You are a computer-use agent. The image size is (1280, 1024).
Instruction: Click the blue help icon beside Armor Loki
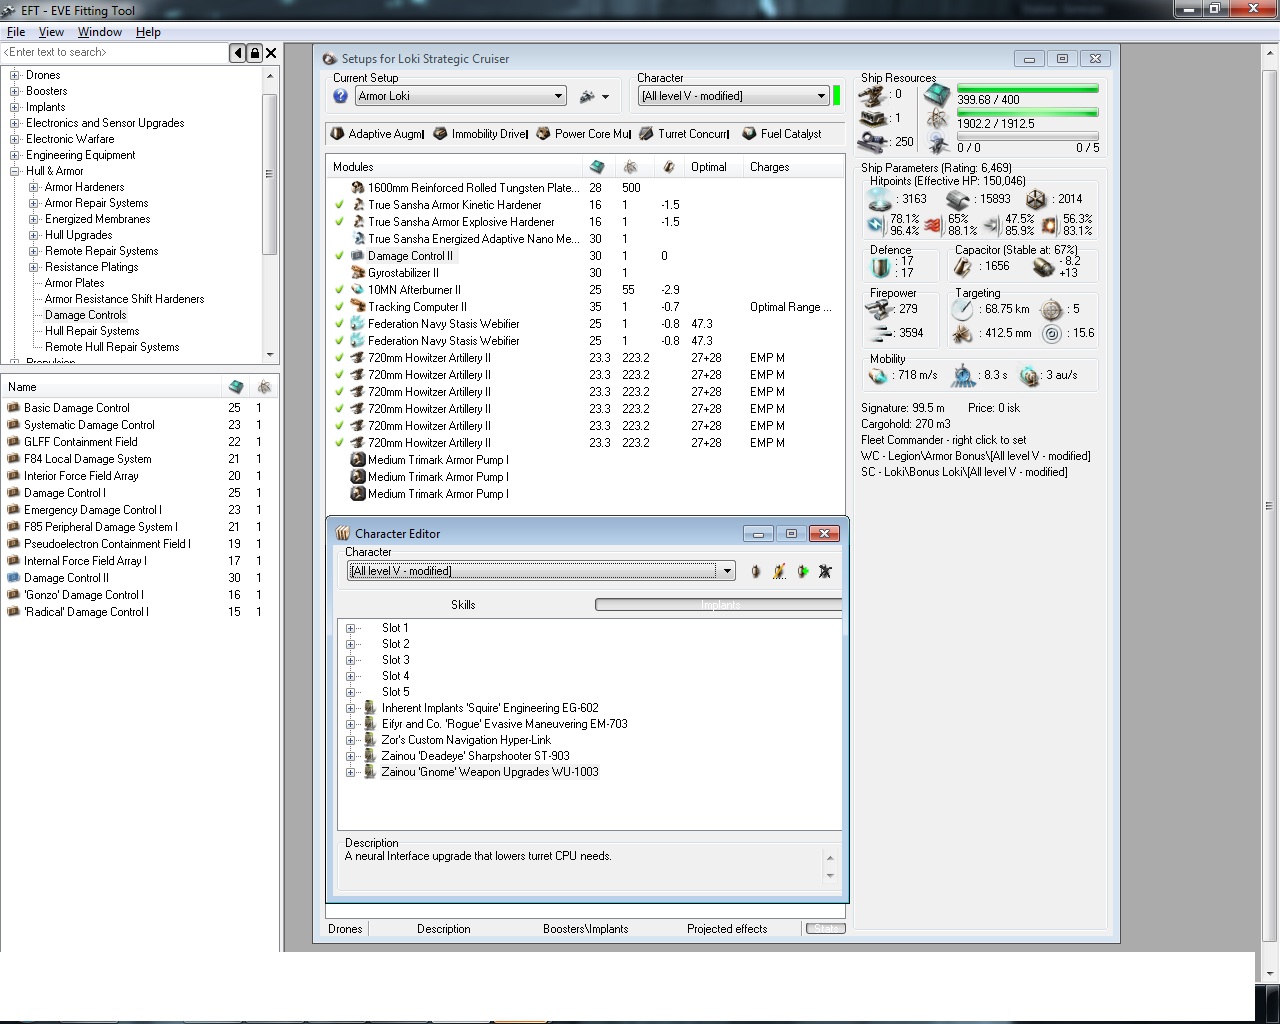[x=340, y=96]
